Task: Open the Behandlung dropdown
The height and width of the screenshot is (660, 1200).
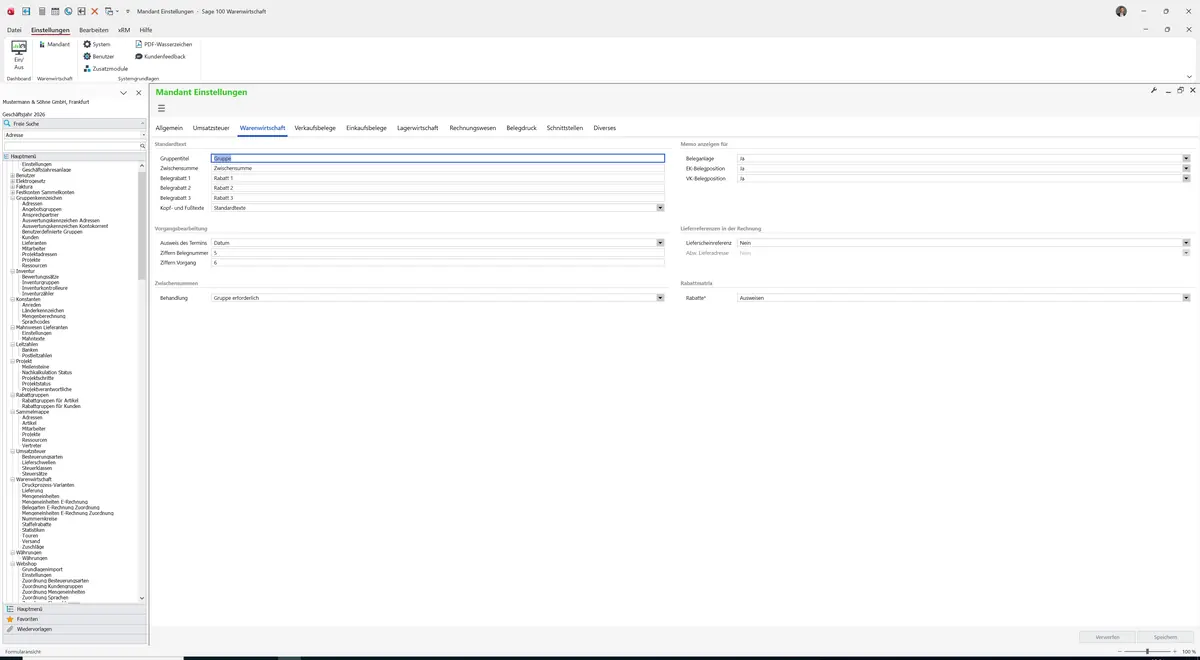Action: (660, 298)
